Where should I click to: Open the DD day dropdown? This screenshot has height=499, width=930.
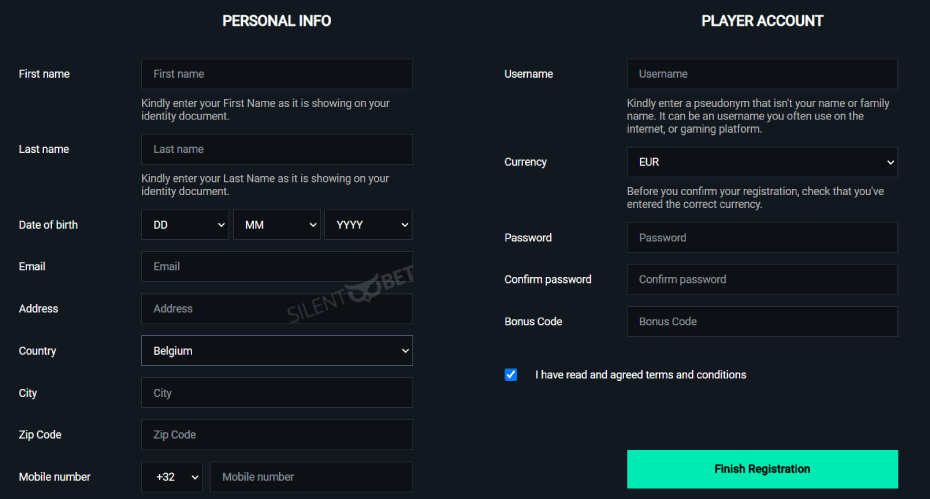pyautogui.click(x=185, y=225)
